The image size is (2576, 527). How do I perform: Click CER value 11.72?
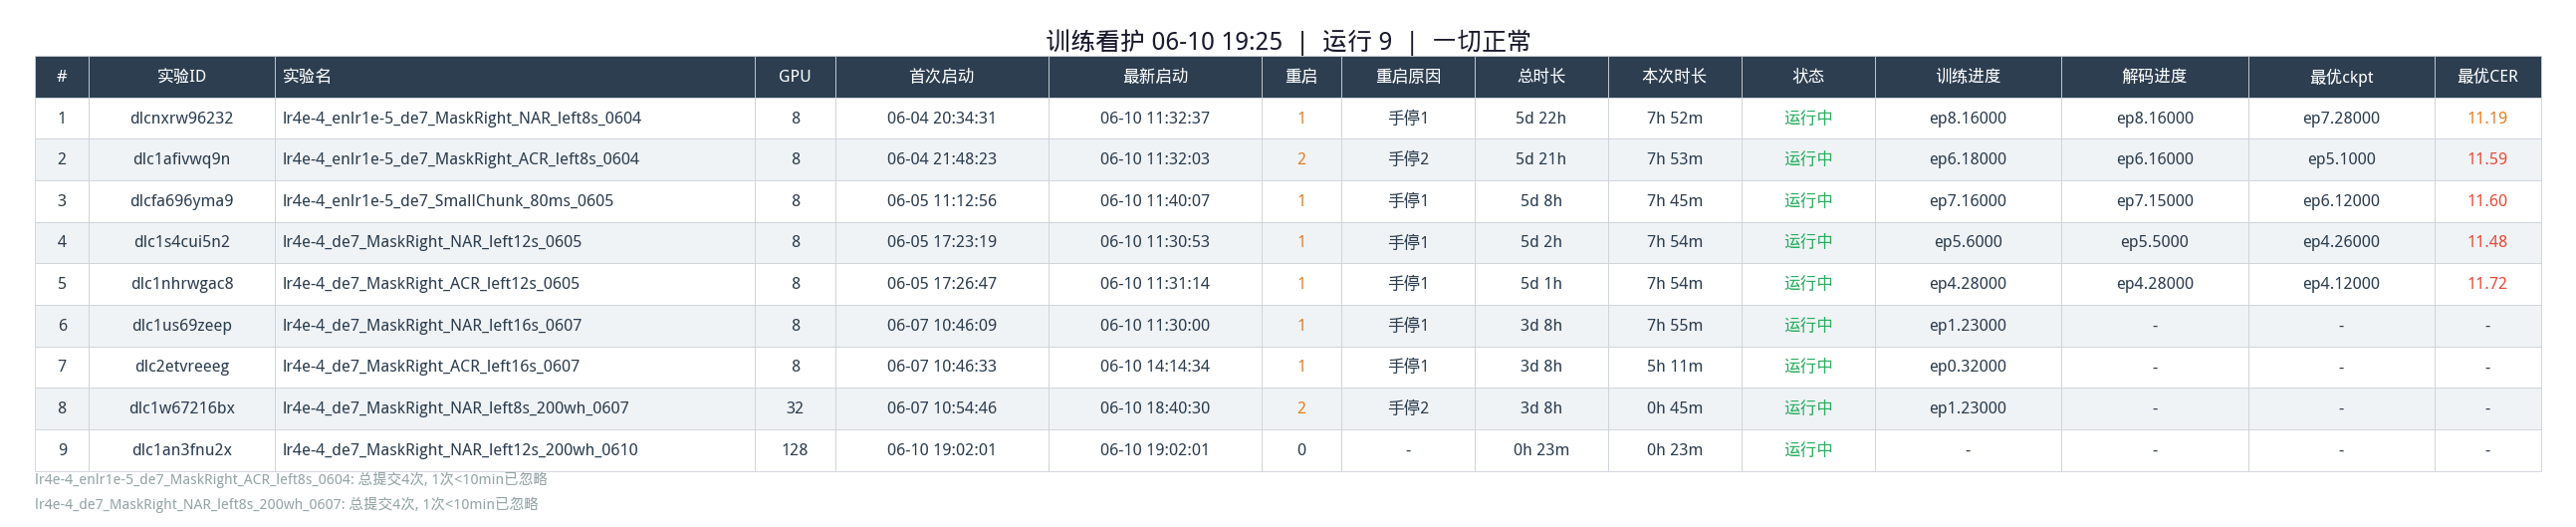pos(2487,284)
